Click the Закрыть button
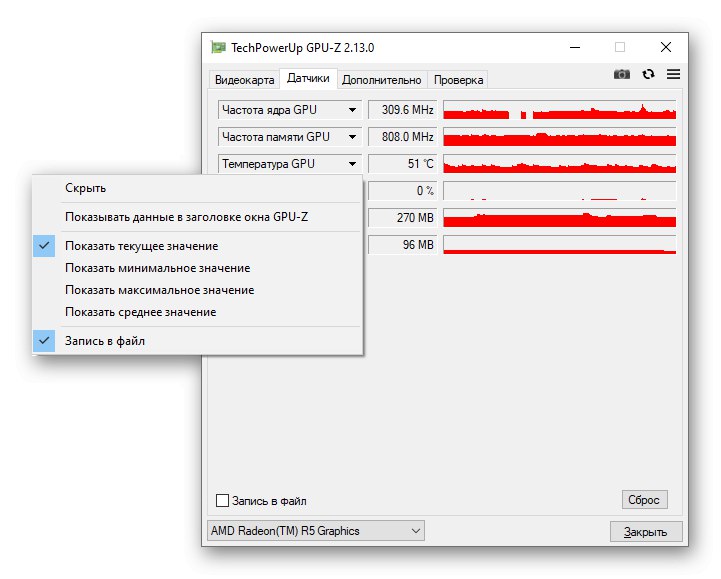This screenshot has height=579, width=721. (646, 532)
